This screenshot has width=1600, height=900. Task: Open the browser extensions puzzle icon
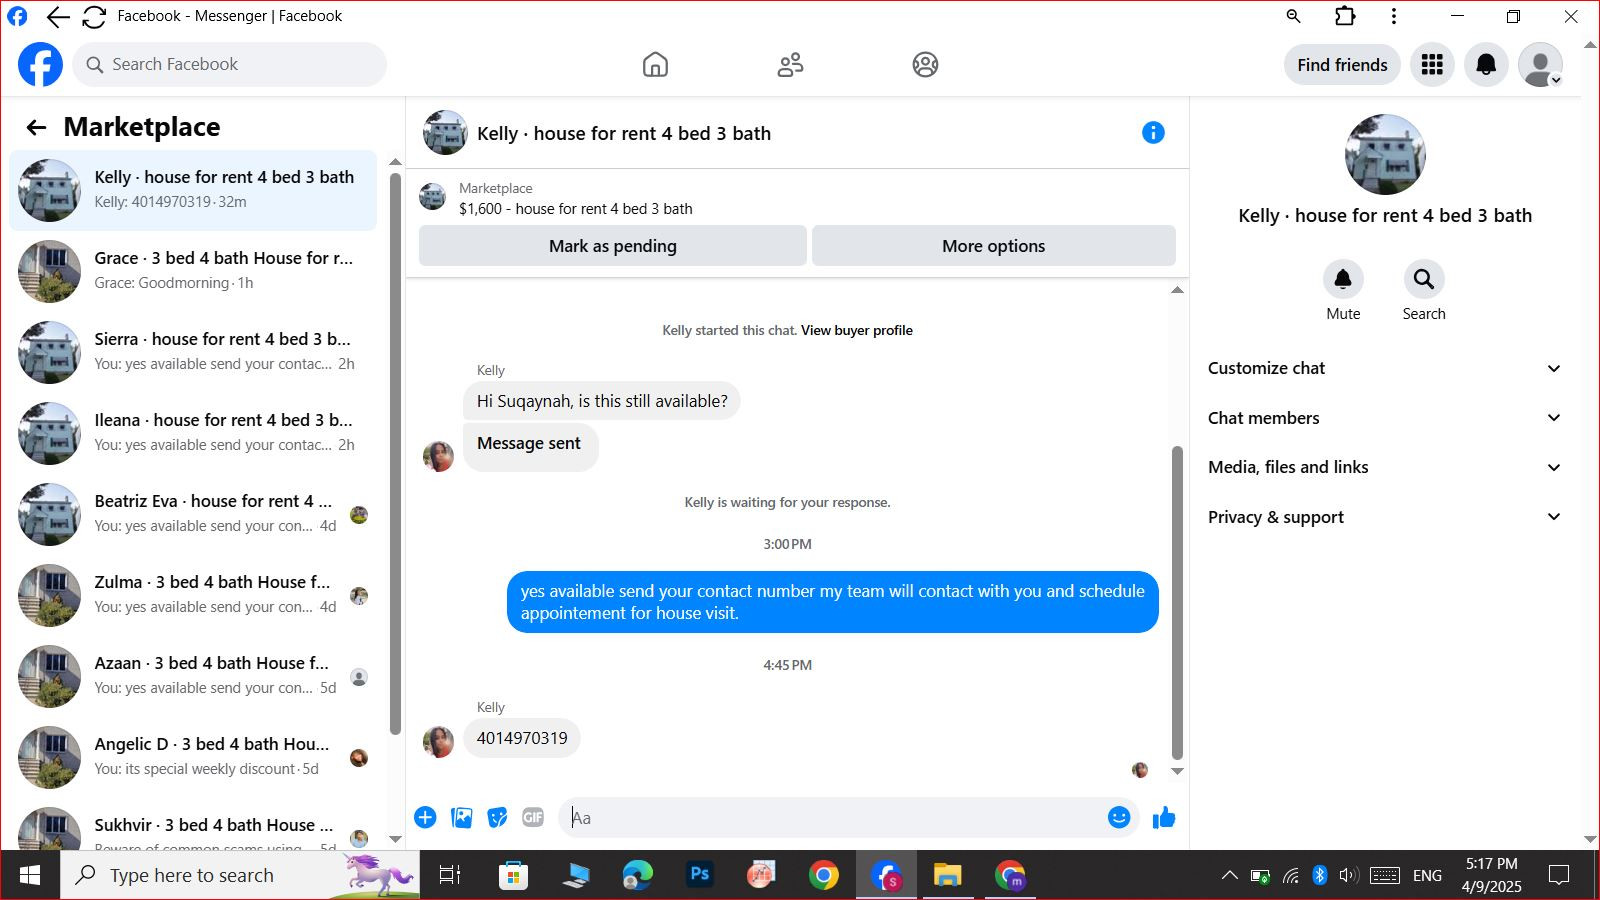(x=1345, y=16)
